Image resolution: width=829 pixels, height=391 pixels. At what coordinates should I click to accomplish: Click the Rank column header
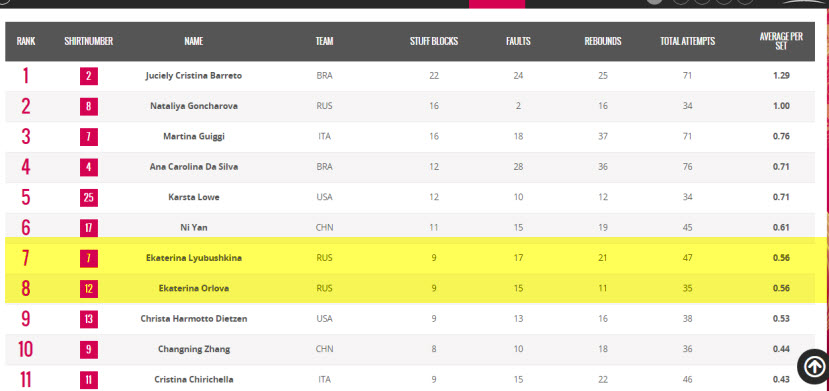26,41
